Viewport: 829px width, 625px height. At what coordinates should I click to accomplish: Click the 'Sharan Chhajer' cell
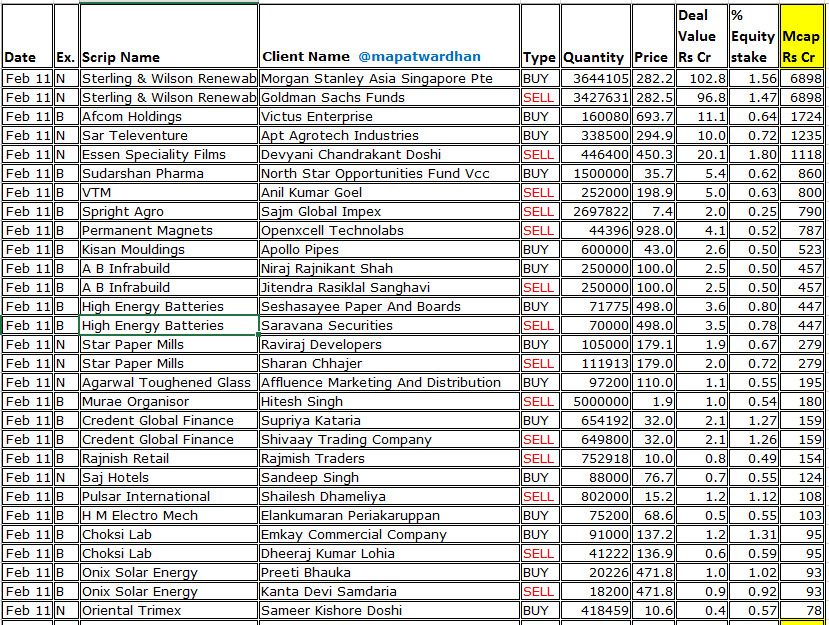390,364
